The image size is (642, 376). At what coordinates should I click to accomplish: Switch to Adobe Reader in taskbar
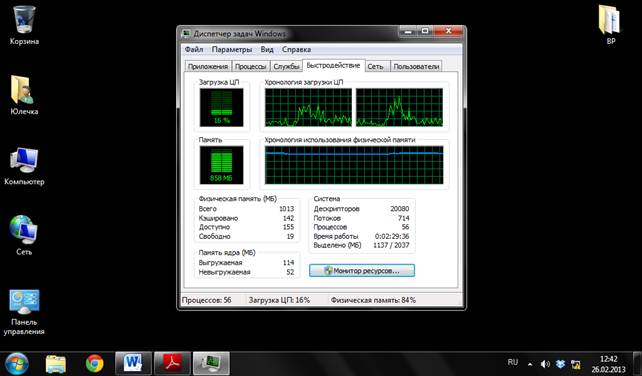click(172, 363)
